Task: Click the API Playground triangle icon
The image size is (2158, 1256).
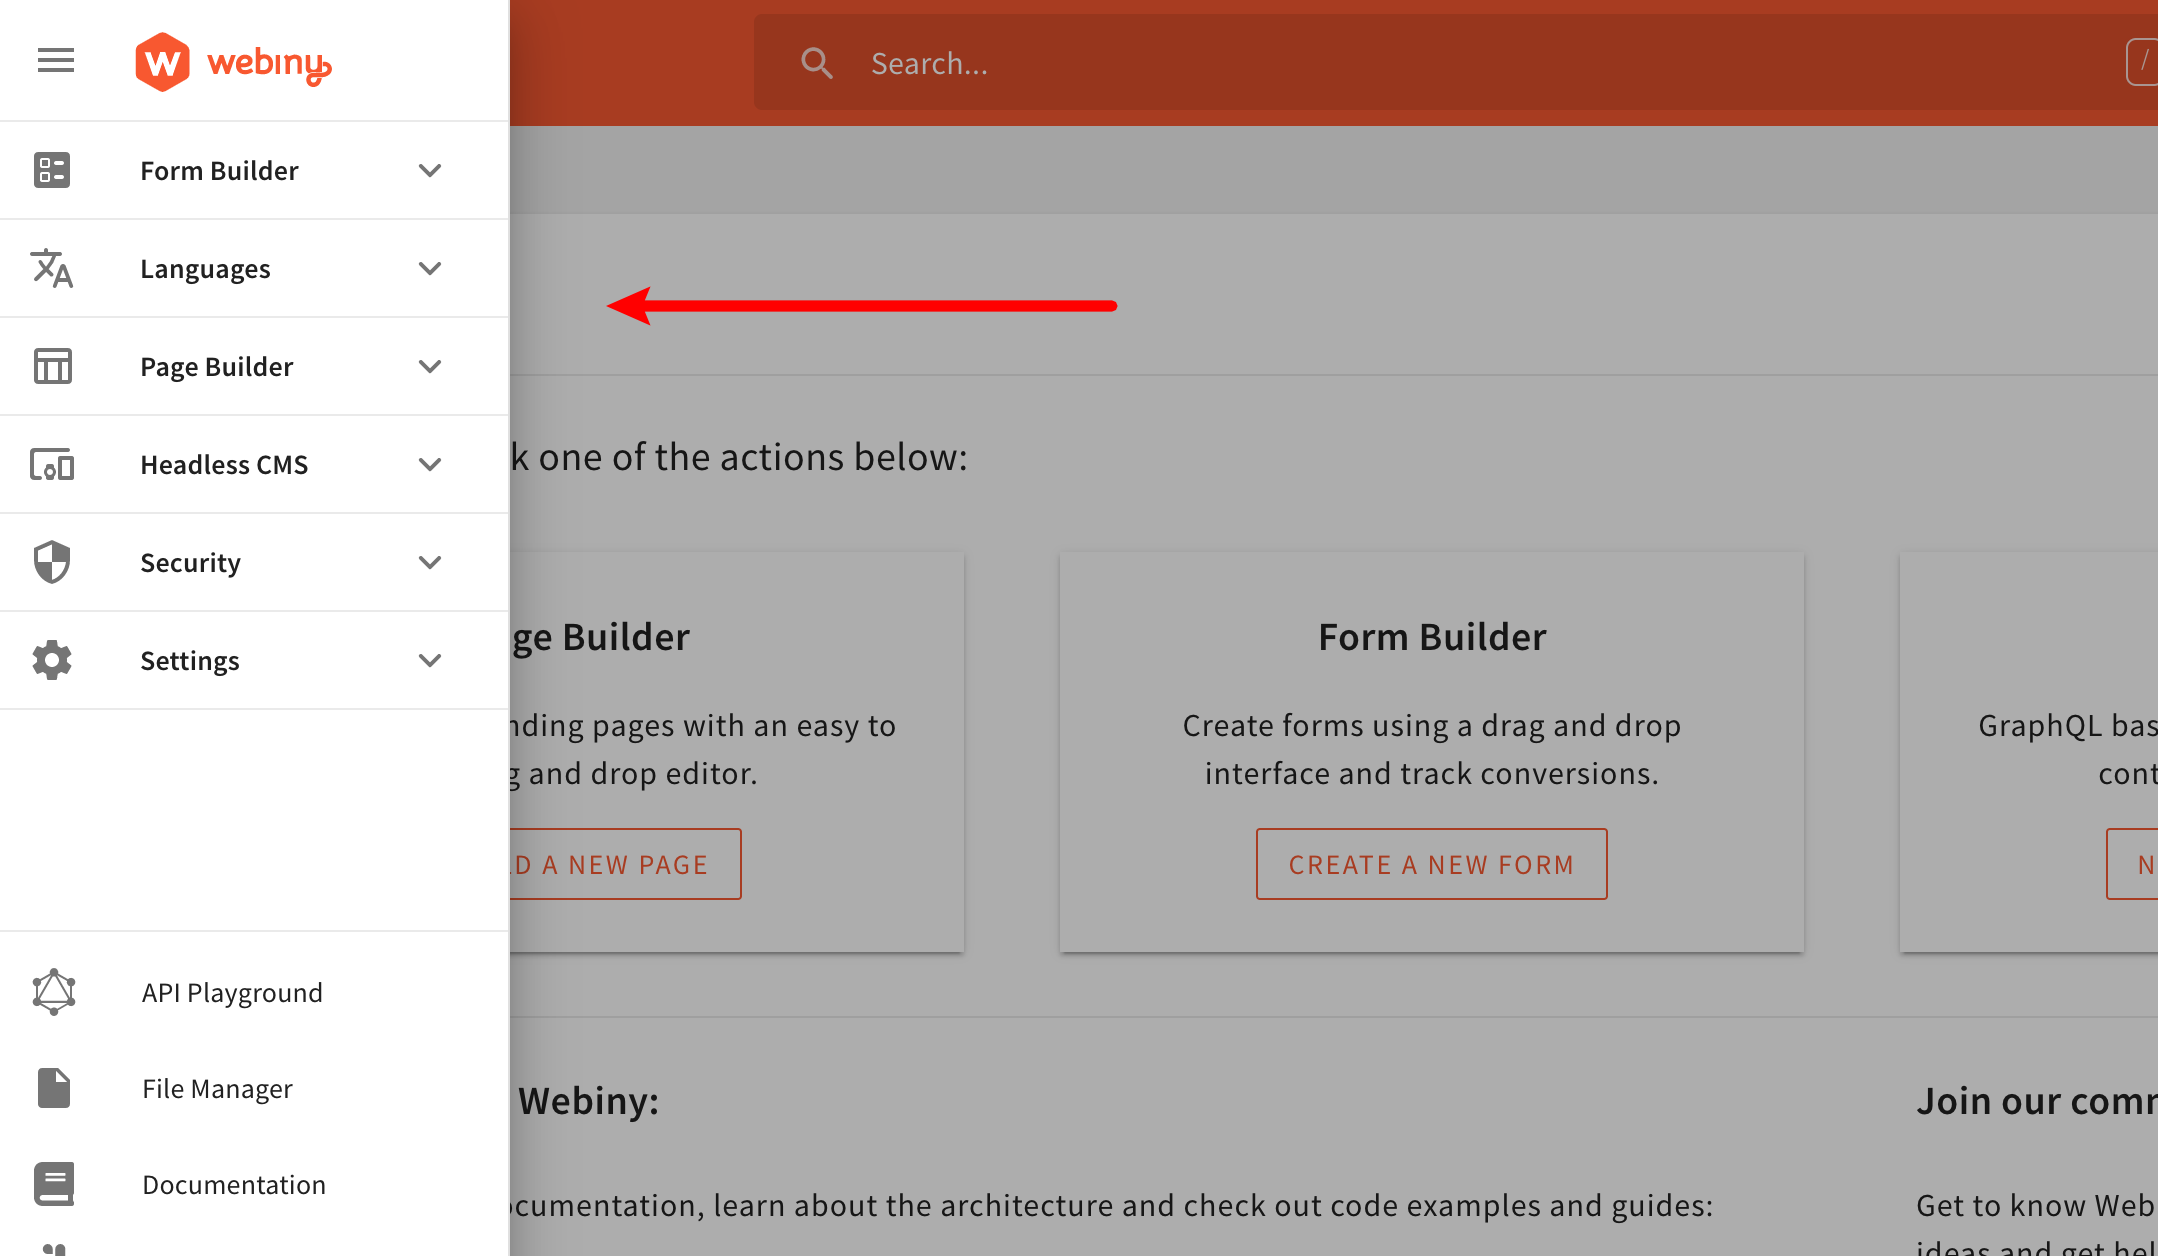Action: tap(54, 991)
